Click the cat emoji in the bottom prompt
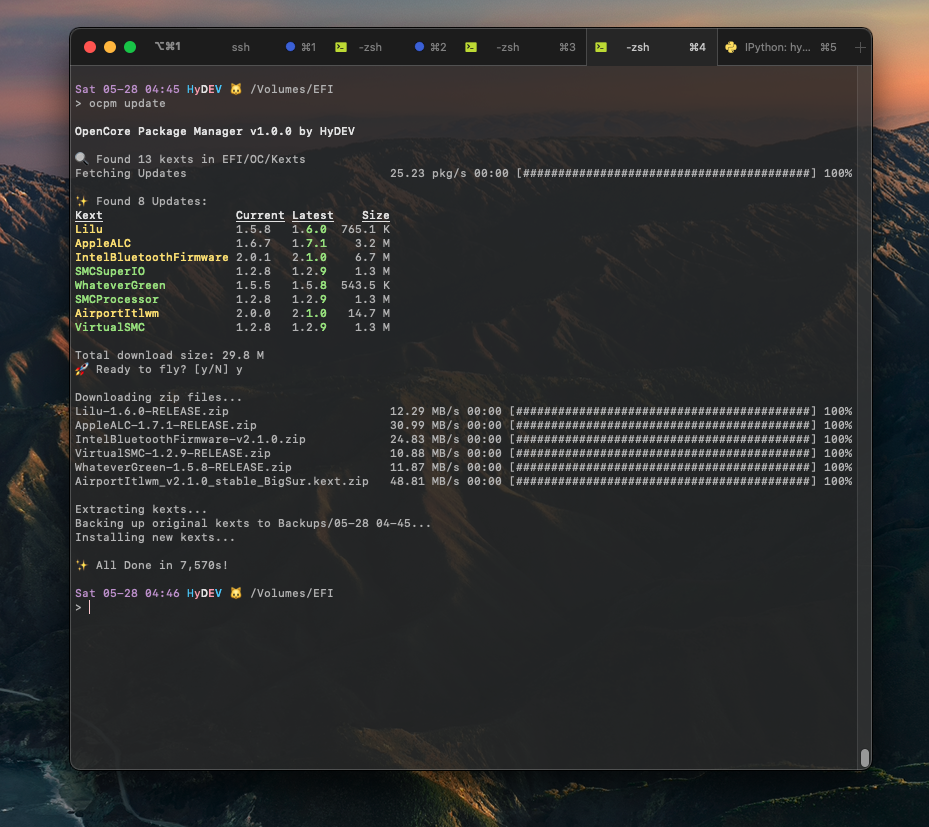929x827 pixels. pyautogui.click(x=236, y=594)
